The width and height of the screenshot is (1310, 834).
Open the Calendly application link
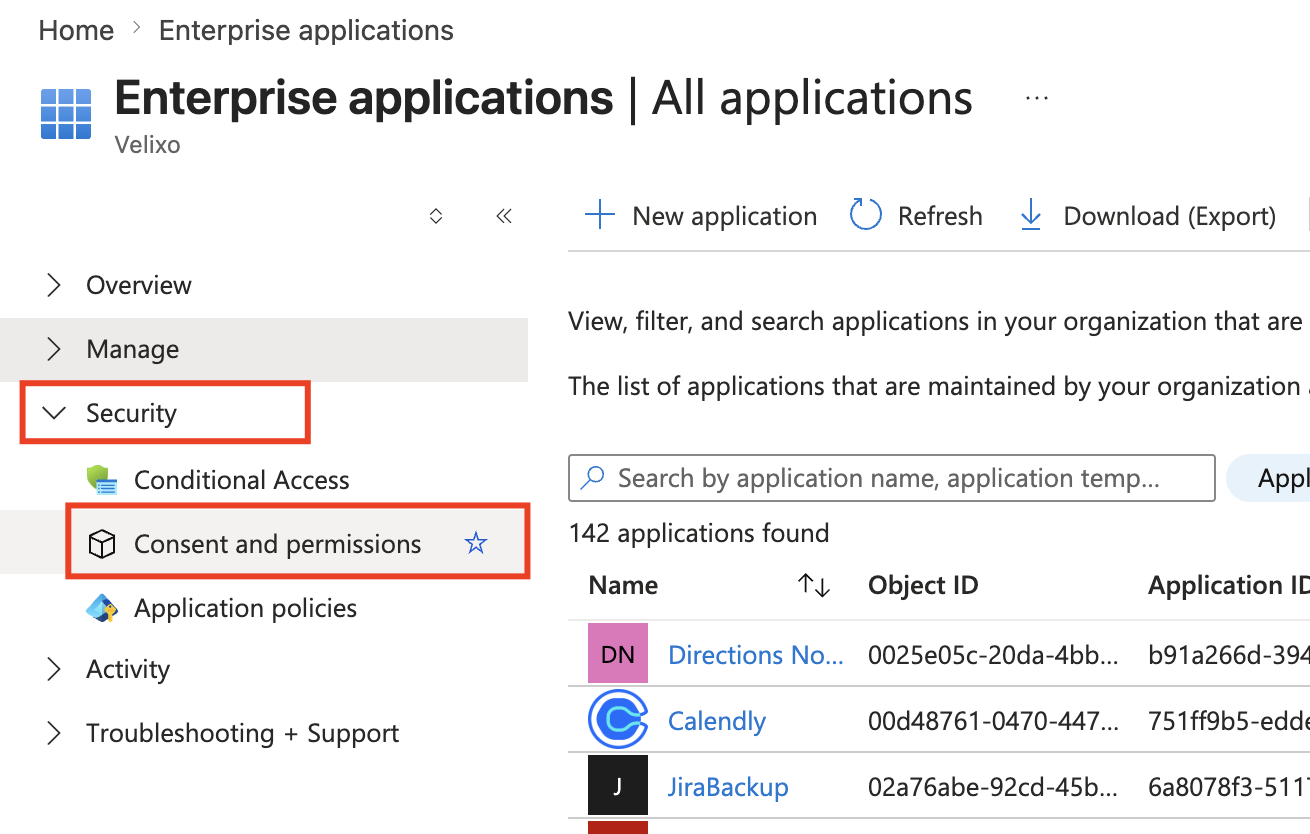(x=717, y=721)
